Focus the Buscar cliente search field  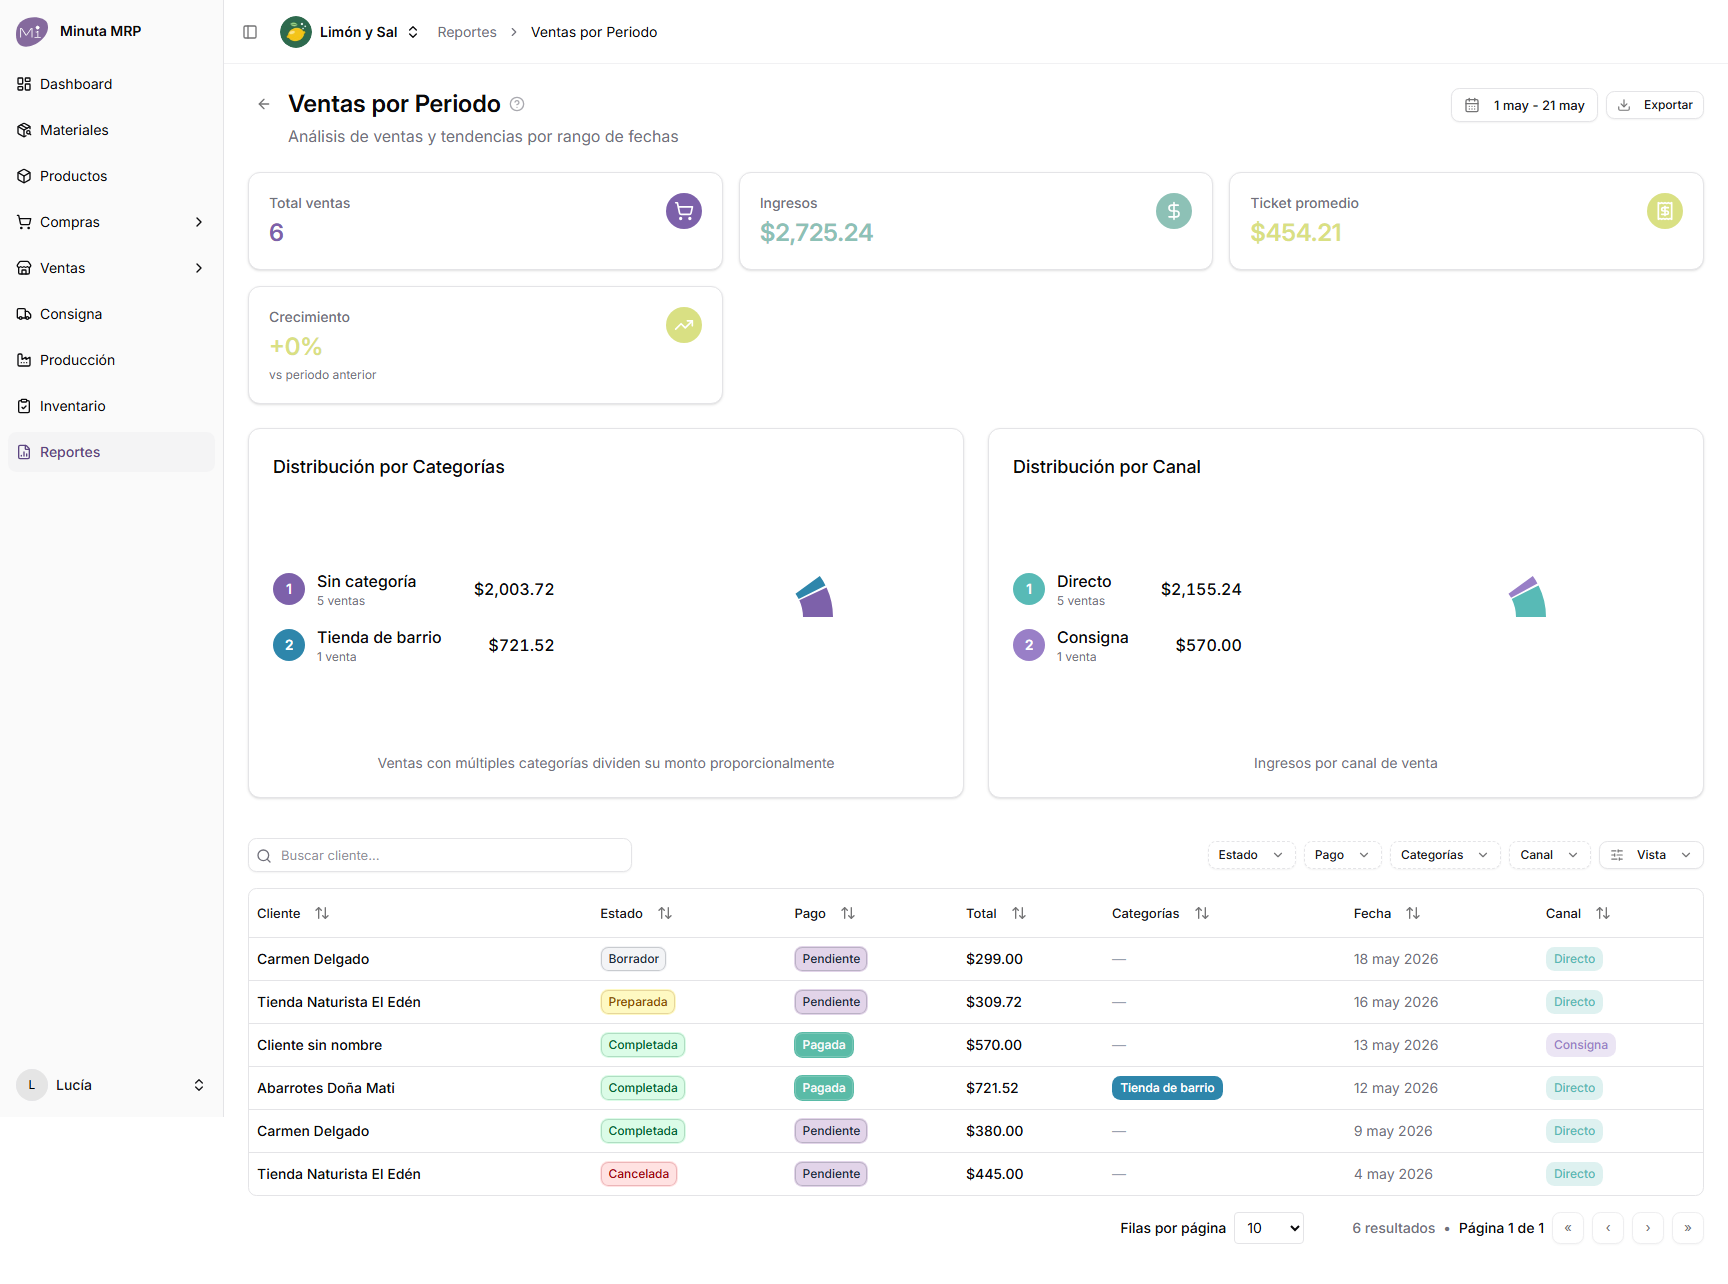tap(440, 855)
